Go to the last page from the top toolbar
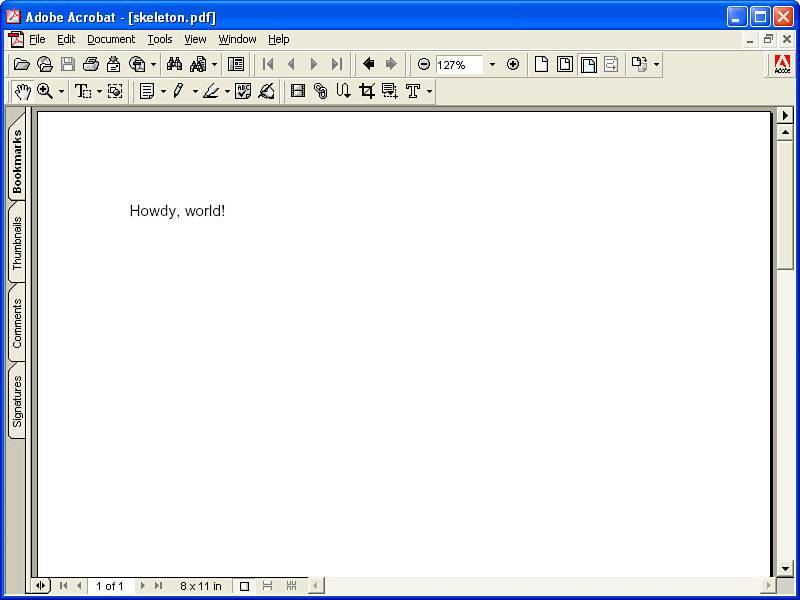 click(337, 64)
